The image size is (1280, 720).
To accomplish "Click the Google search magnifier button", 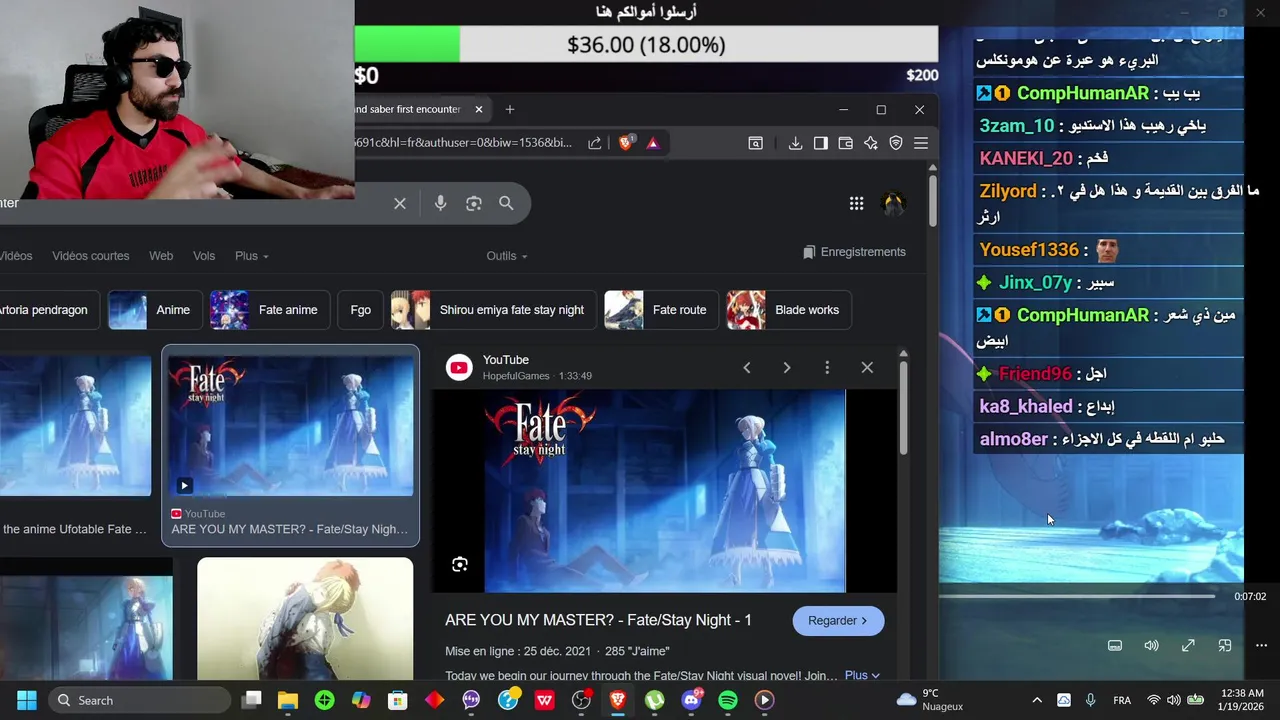I will point(506,203).
